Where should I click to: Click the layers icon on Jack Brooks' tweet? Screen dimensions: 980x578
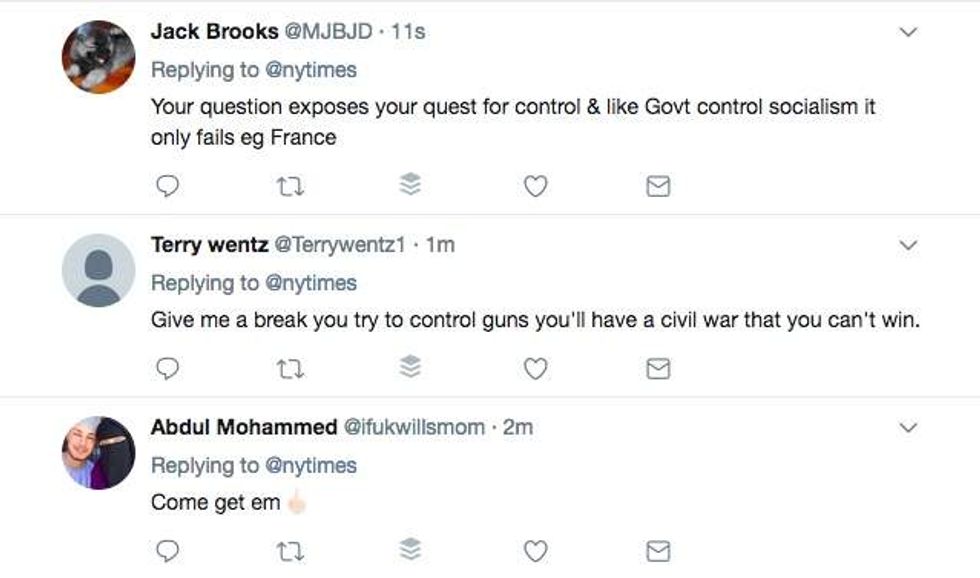pyautogui.click(x=410, y=186)
